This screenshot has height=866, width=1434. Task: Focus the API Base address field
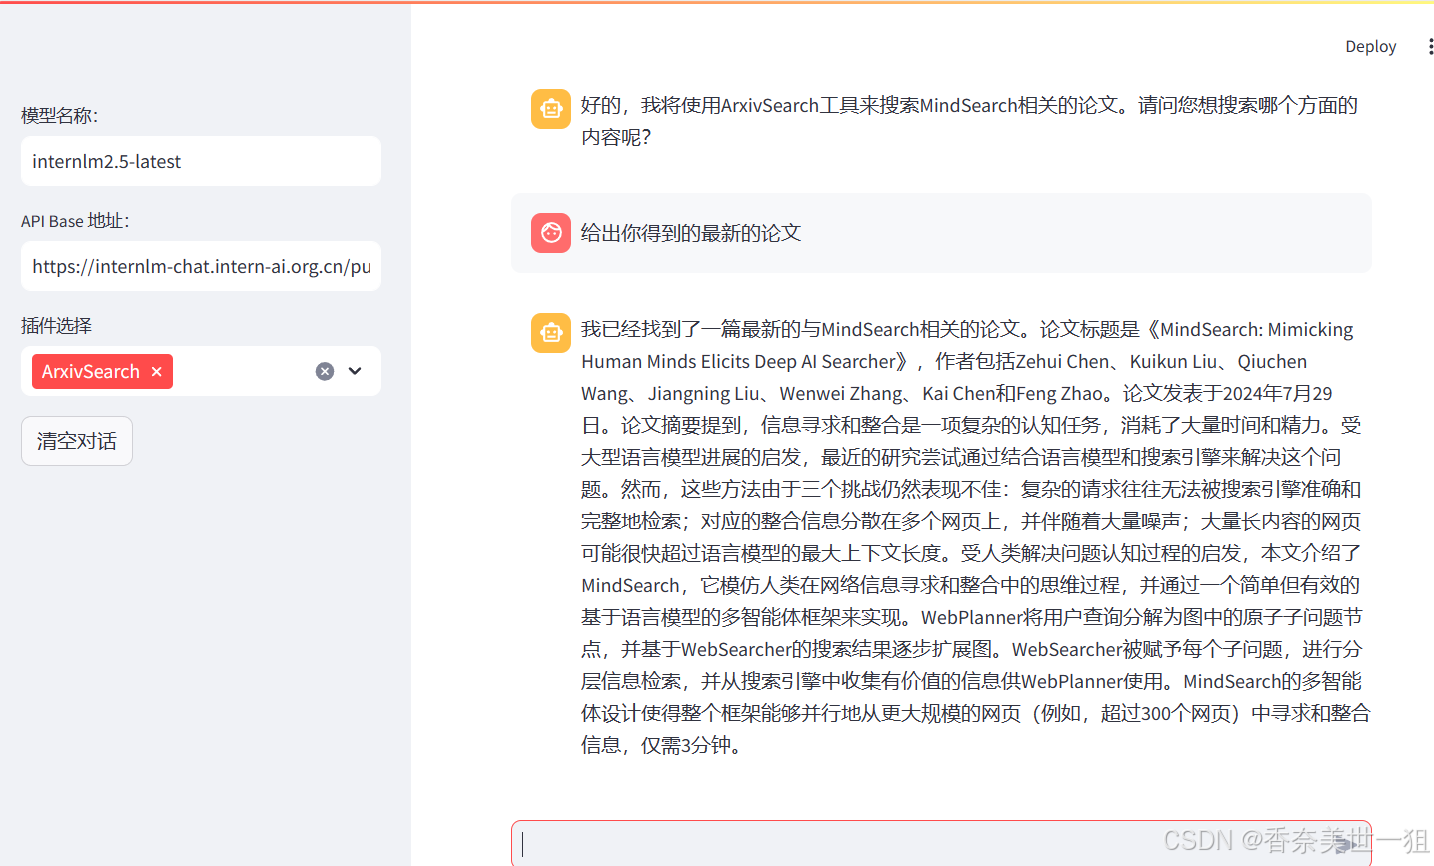[x=201, y=266]
